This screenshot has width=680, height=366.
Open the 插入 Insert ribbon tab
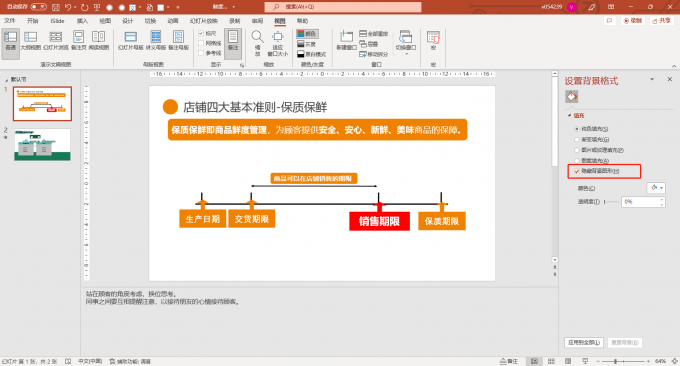pos(82,21)
